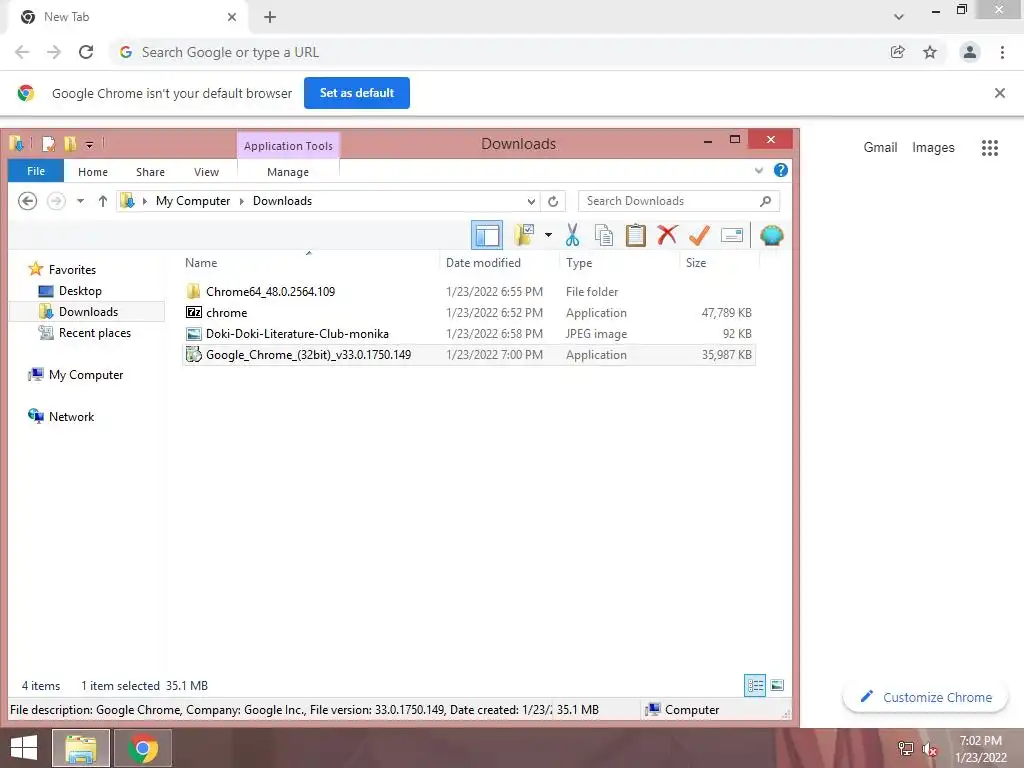This screenshot has width=1024, height=768.
Task: Switch to large icons view in status bar
Action: tap(777, 685)
